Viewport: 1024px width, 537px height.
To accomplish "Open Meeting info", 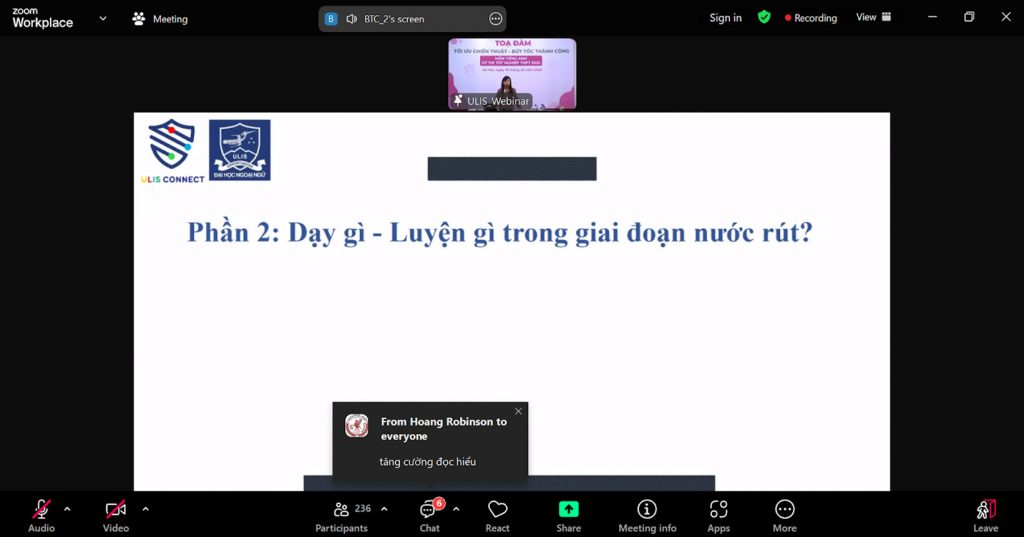I will [647, 515].
